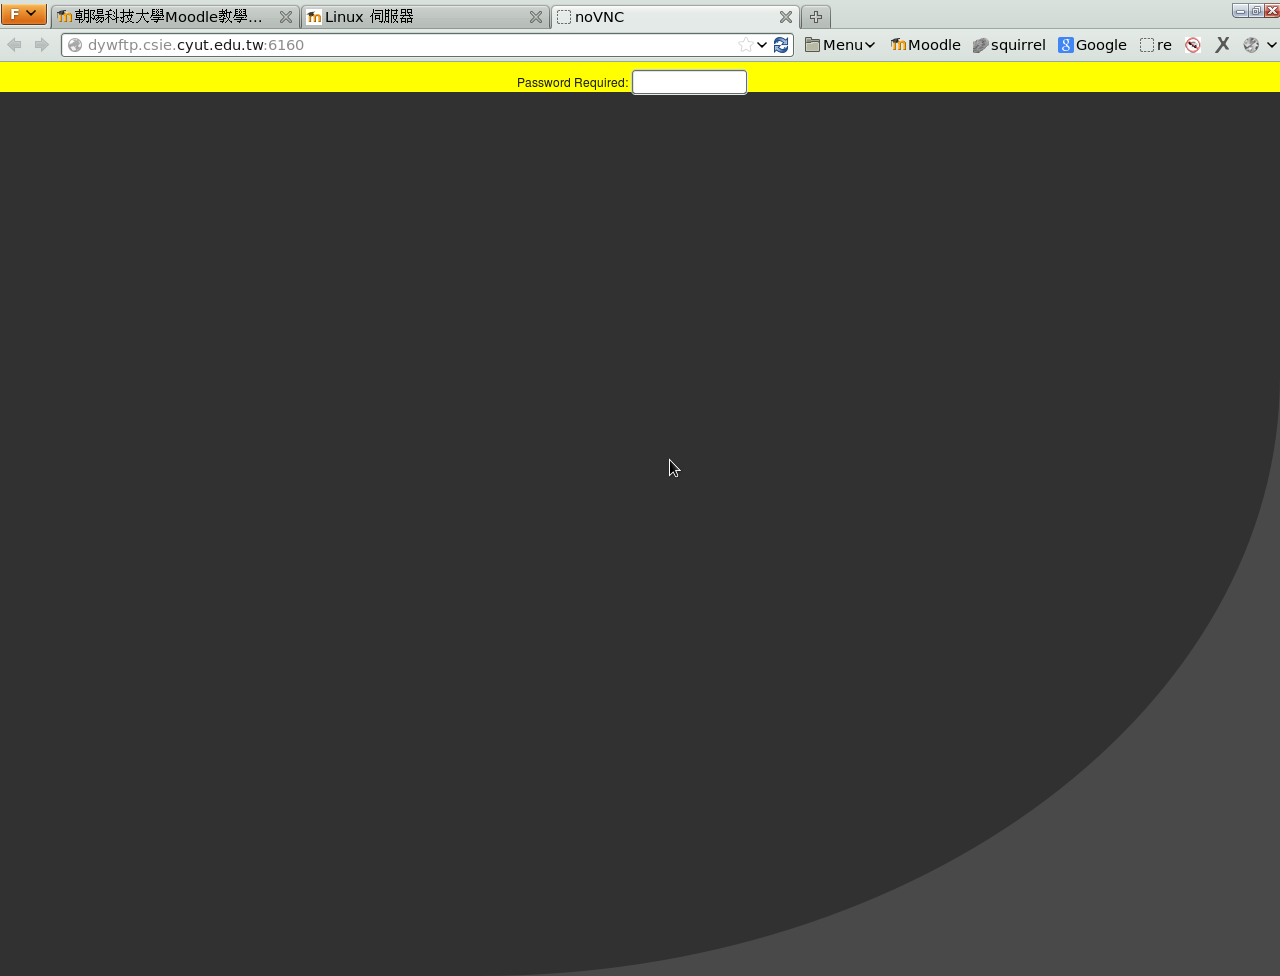Screen dimensions: 1280x976
Task: Open the orange Firefox menu button
Action: [23, 14]
